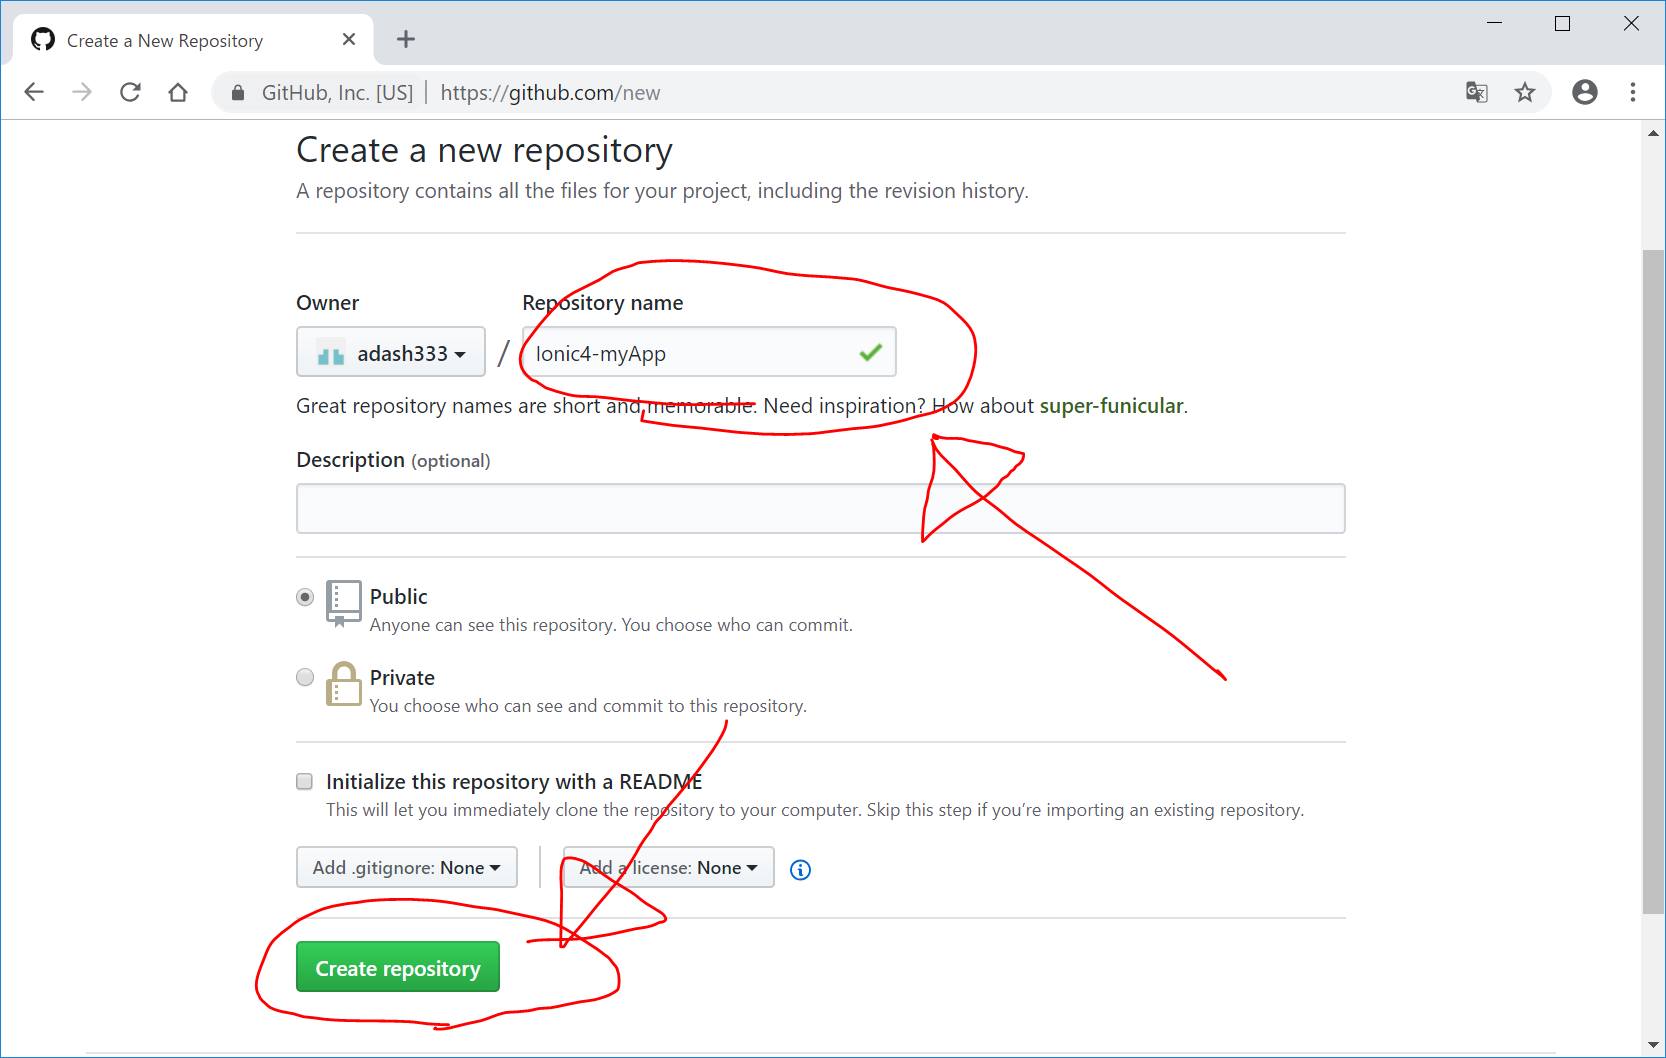
Task: Click the browser back arrow icon
Action: pos(34,93)
